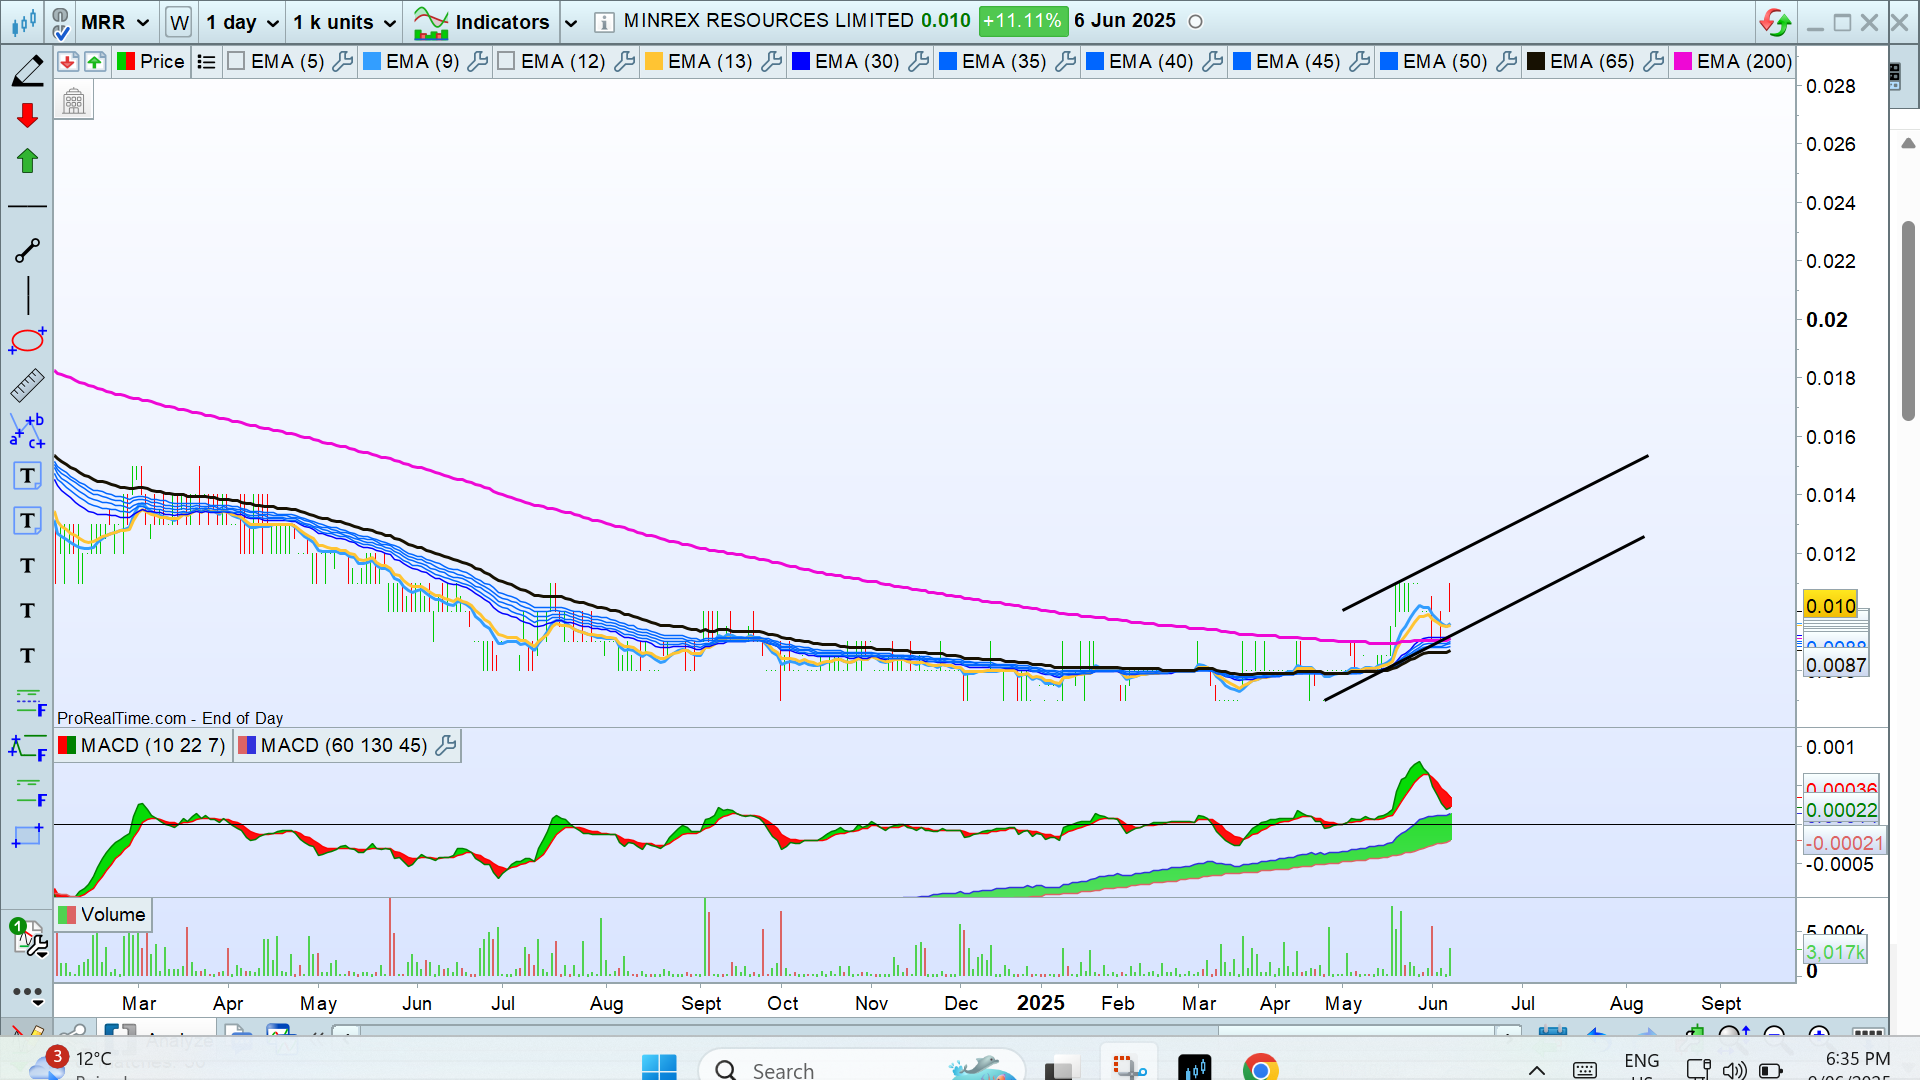Click the EMA (13) orange color swatch

click(x=654, y=62)
